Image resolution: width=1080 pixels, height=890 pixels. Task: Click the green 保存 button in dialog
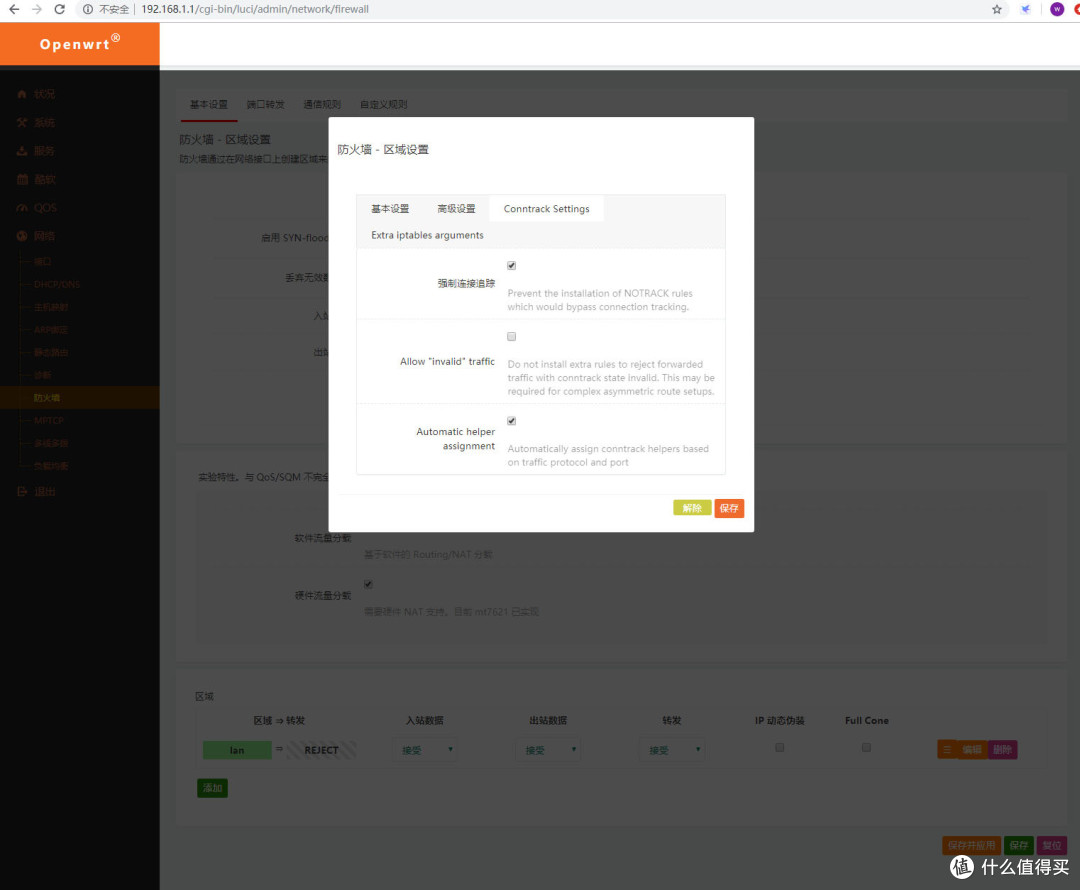pos(729,507)
